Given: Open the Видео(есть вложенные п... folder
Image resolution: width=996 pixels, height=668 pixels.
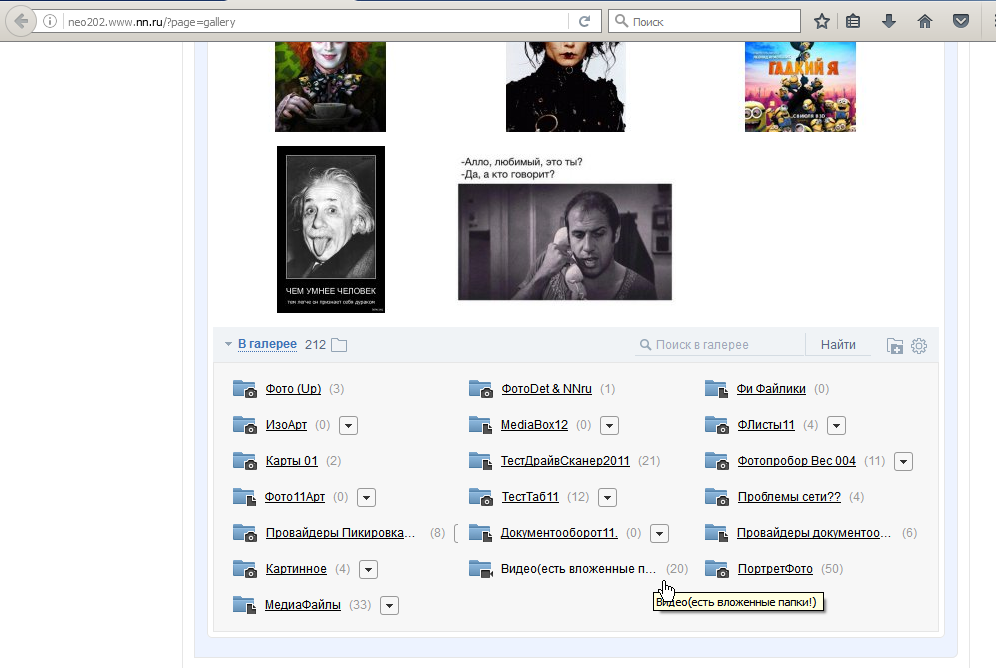Looking at the screenshot, I should pos(578,569).
